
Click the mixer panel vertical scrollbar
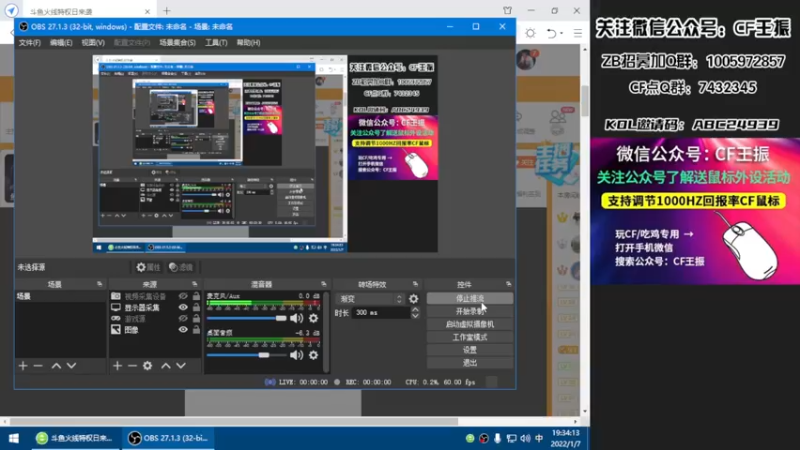pyautogui.click(x=326, y=332)
